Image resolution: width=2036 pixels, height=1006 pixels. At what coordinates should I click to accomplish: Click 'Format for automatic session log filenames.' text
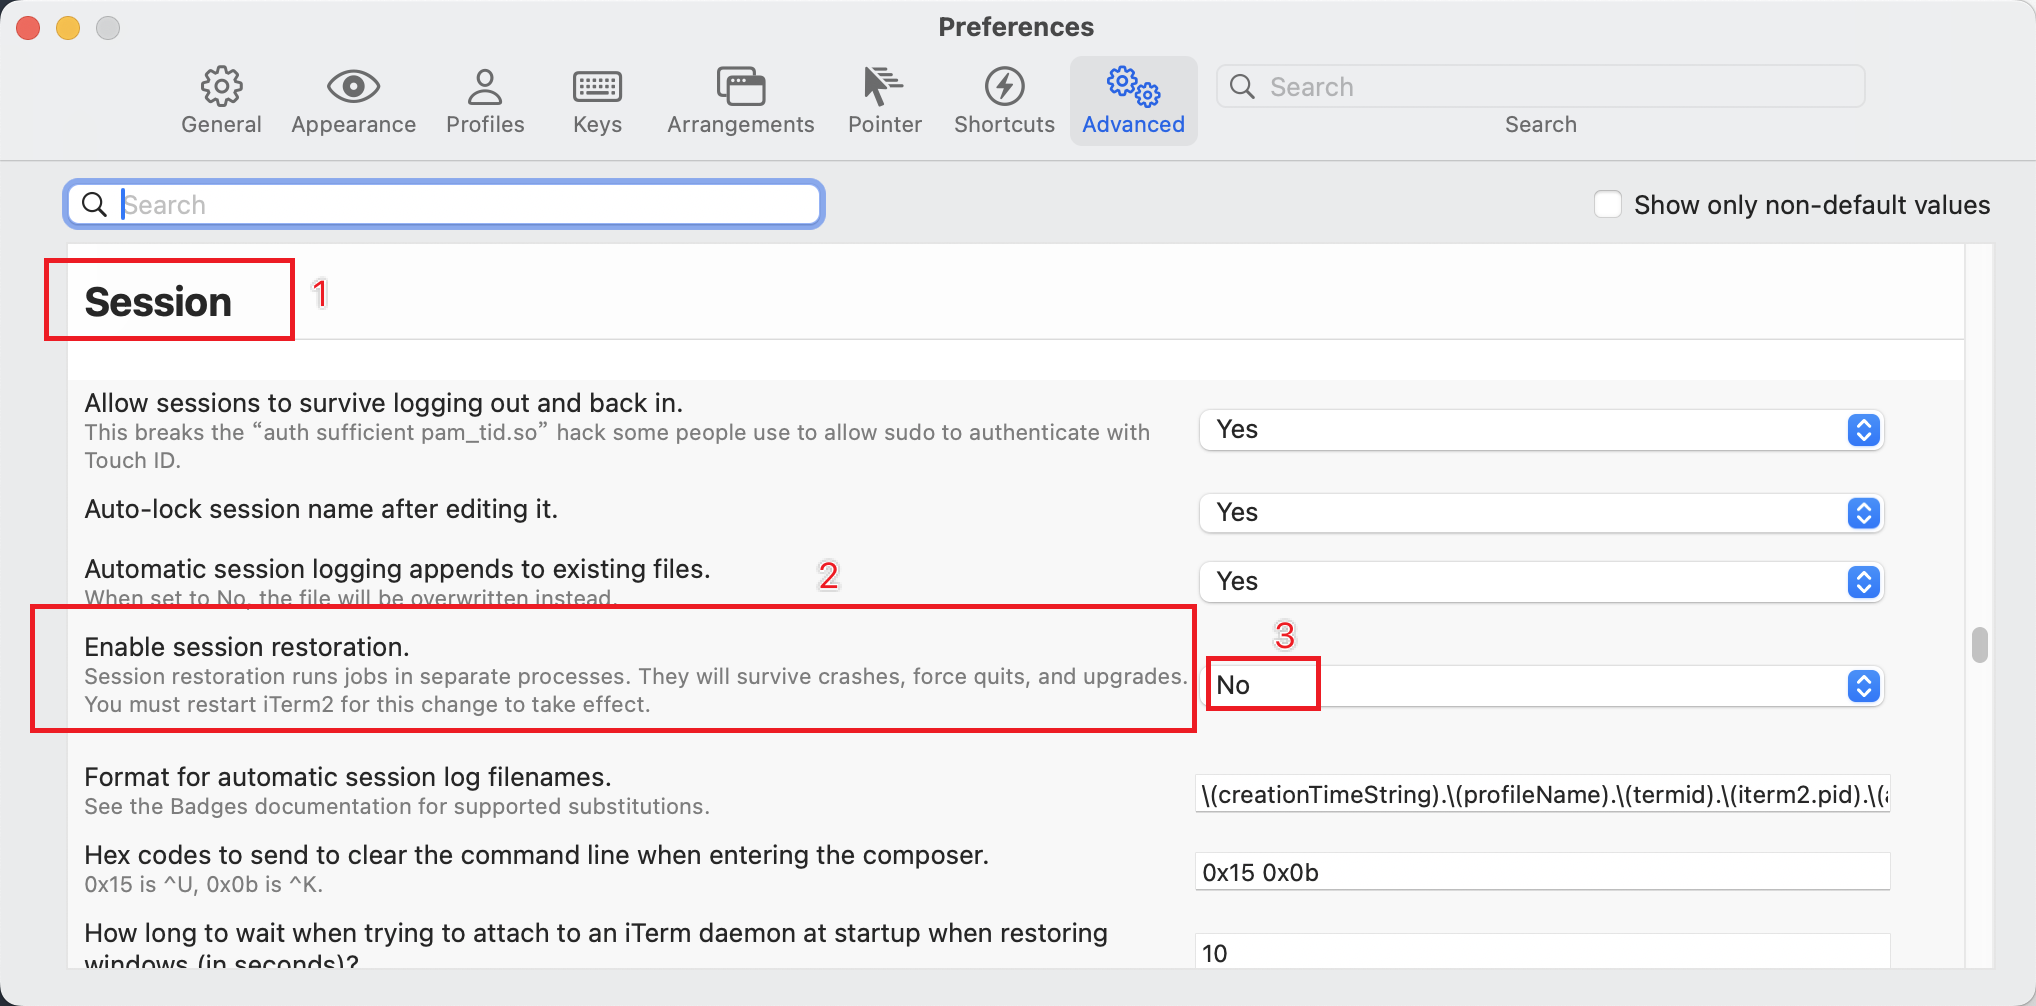pos(347,777)
